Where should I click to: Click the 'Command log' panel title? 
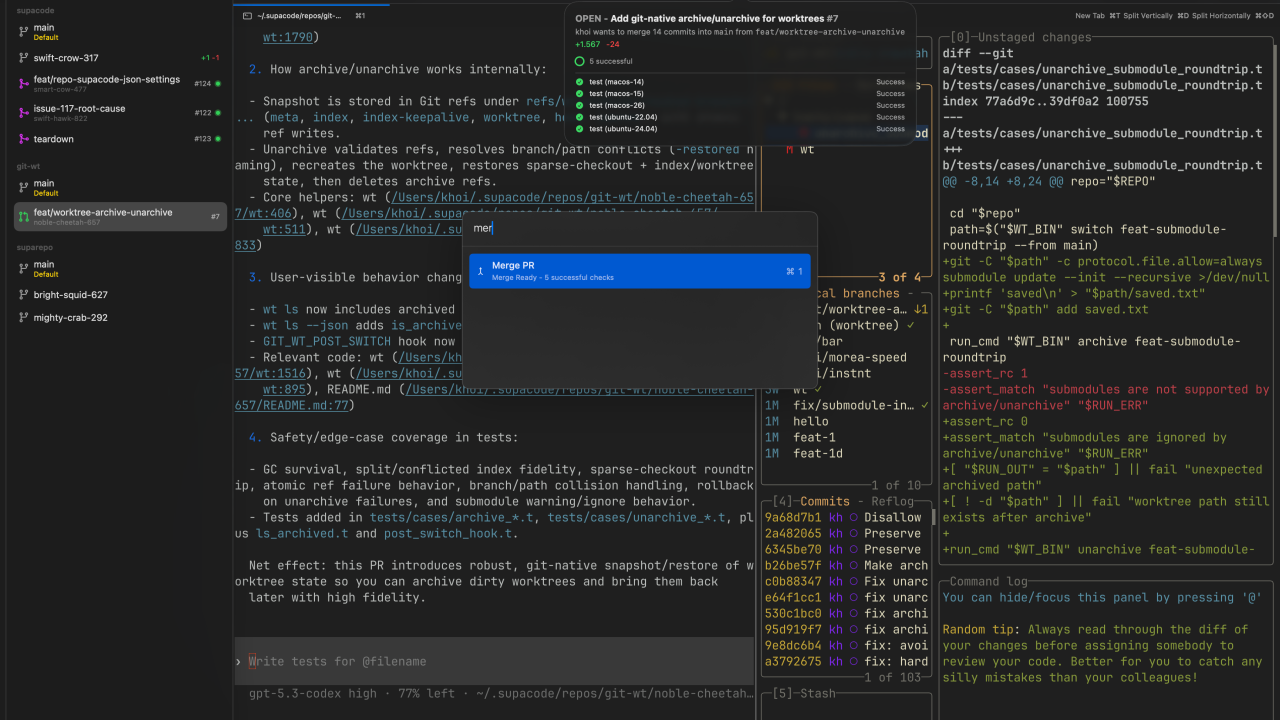point(990,581)
